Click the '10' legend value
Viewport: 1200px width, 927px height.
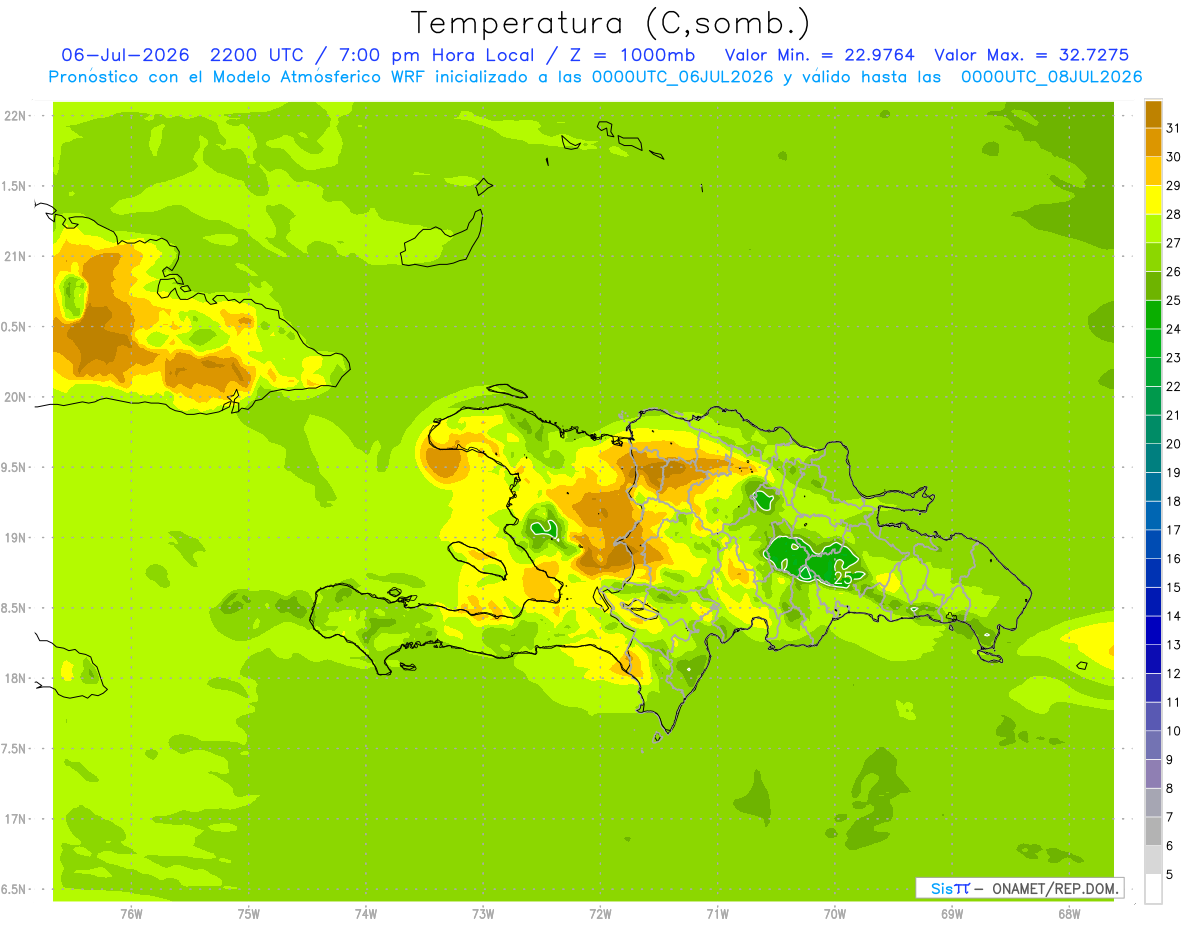pos(1174,731)
